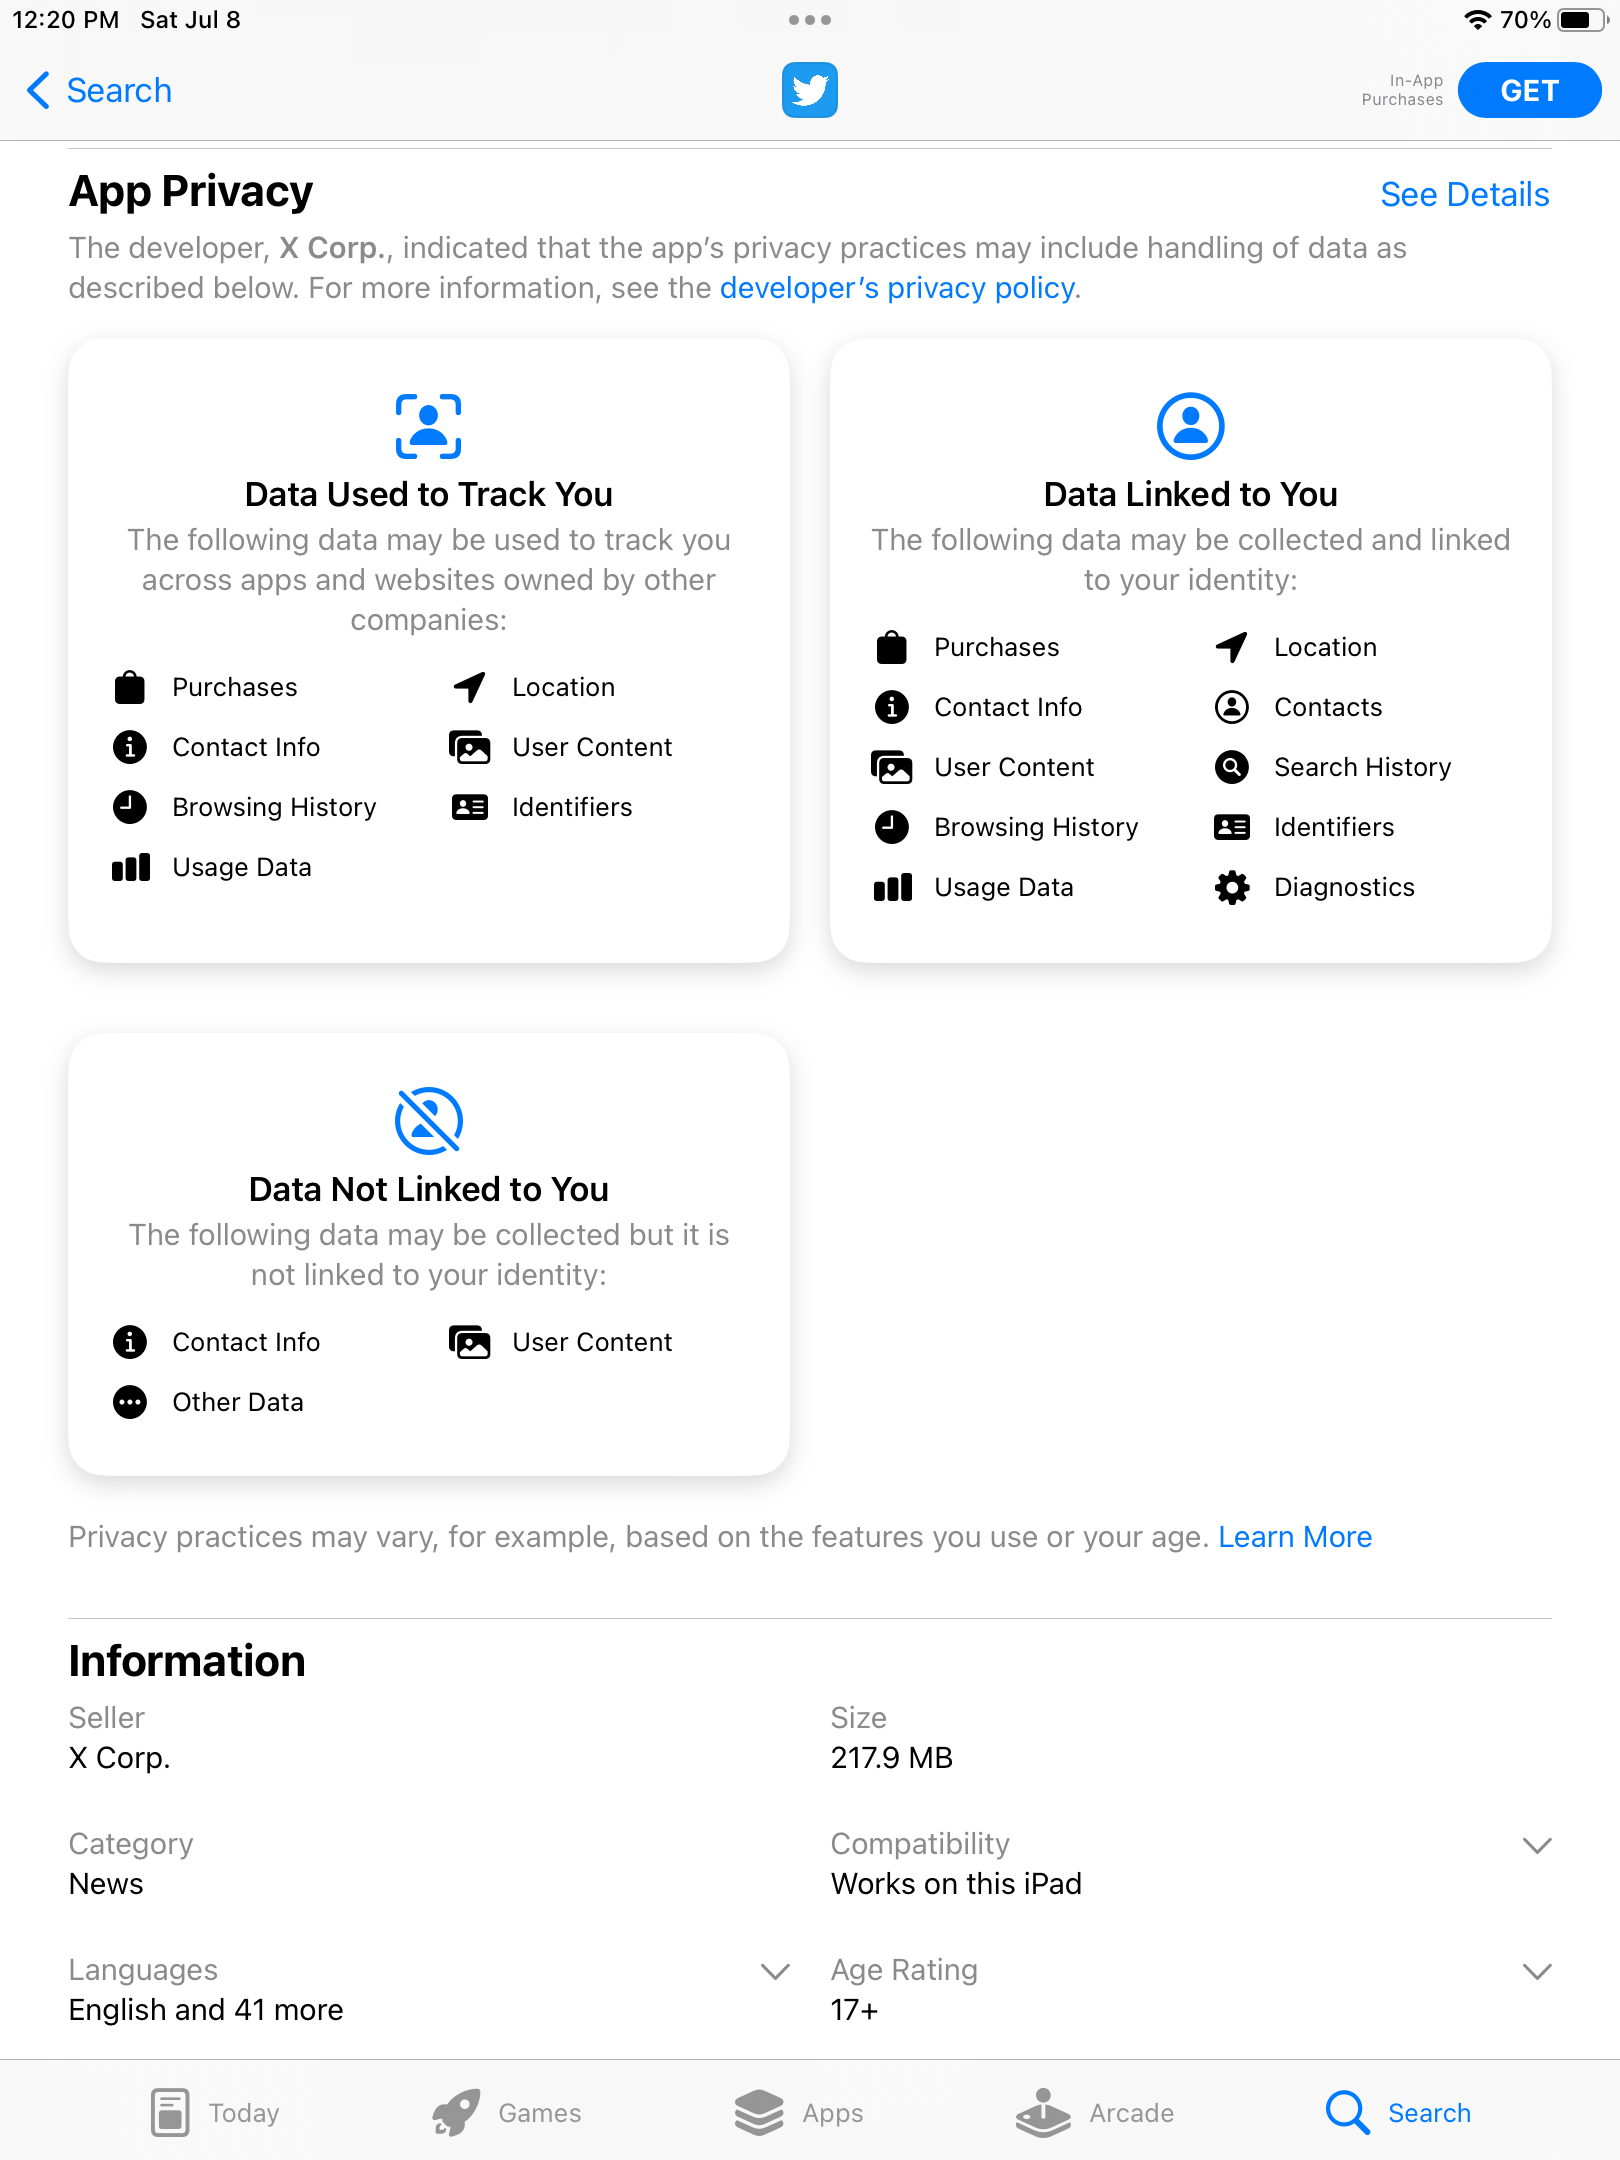Tap the back chevron next to Search
Image resolution: width=1620 pixels, height=2160 pixels.
click(38, 90)
